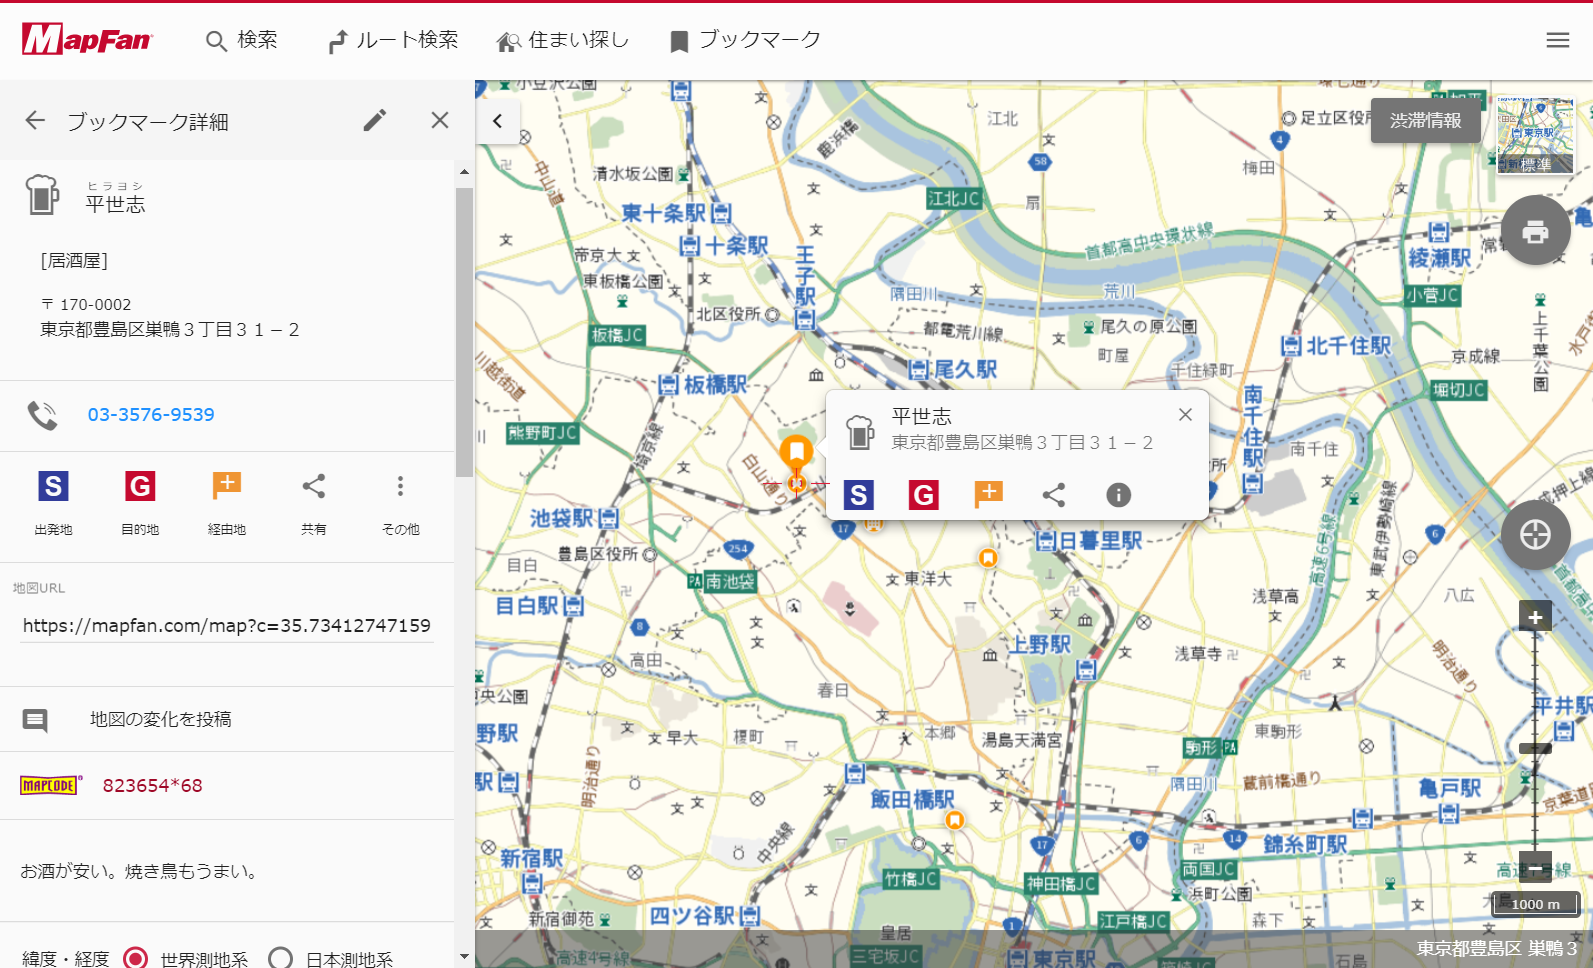
Task: Click the phone handset icon
Action: click(x=42, y=415)
